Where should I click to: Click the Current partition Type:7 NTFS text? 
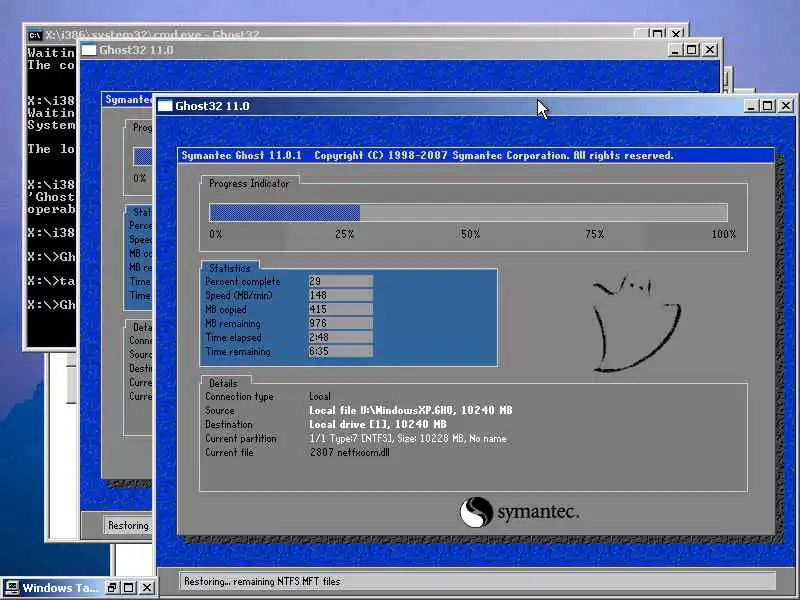coord(408,438)
